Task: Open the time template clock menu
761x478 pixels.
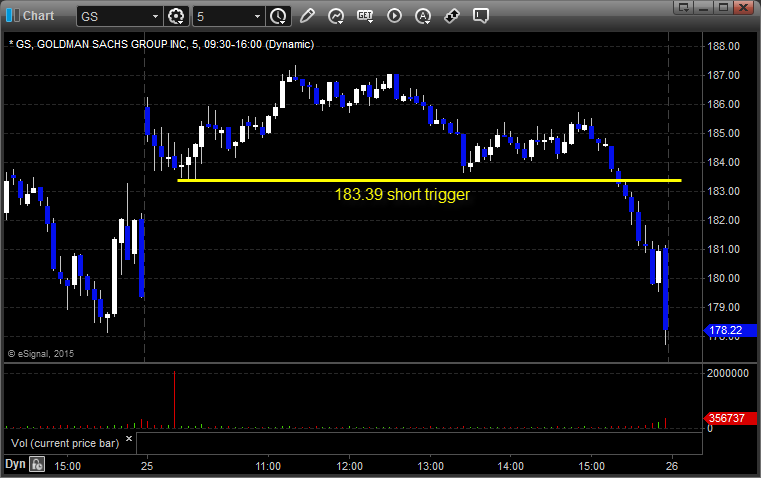Action: coord(278,16)
